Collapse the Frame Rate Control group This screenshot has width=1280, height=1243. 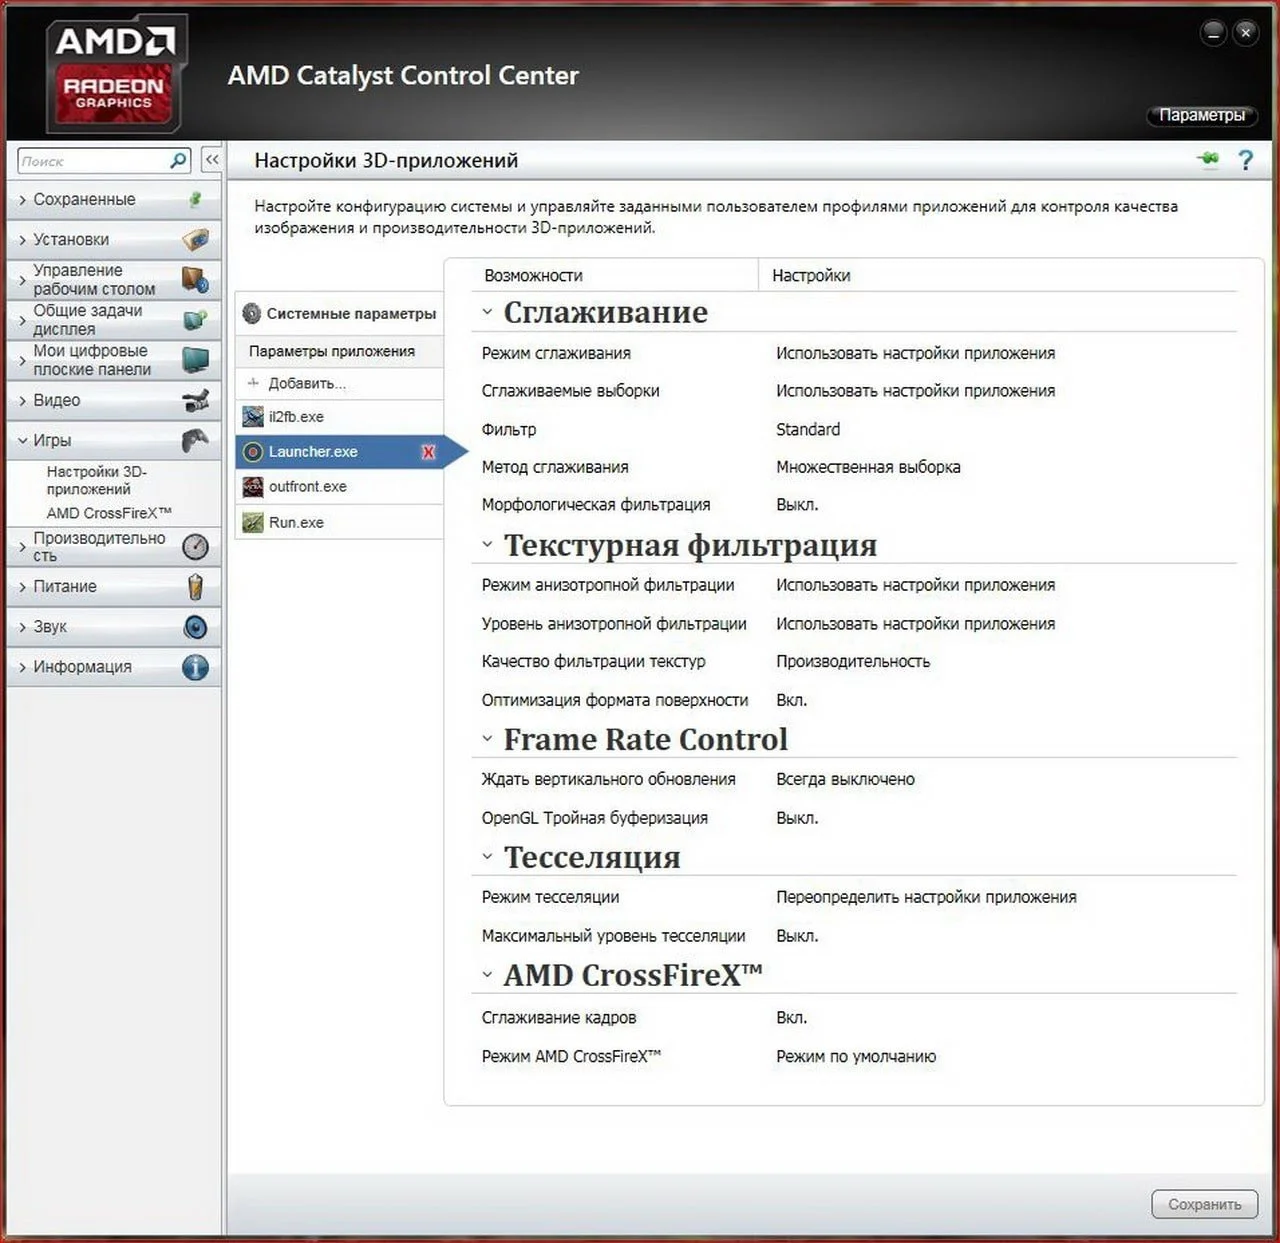(x=487, y=739)
